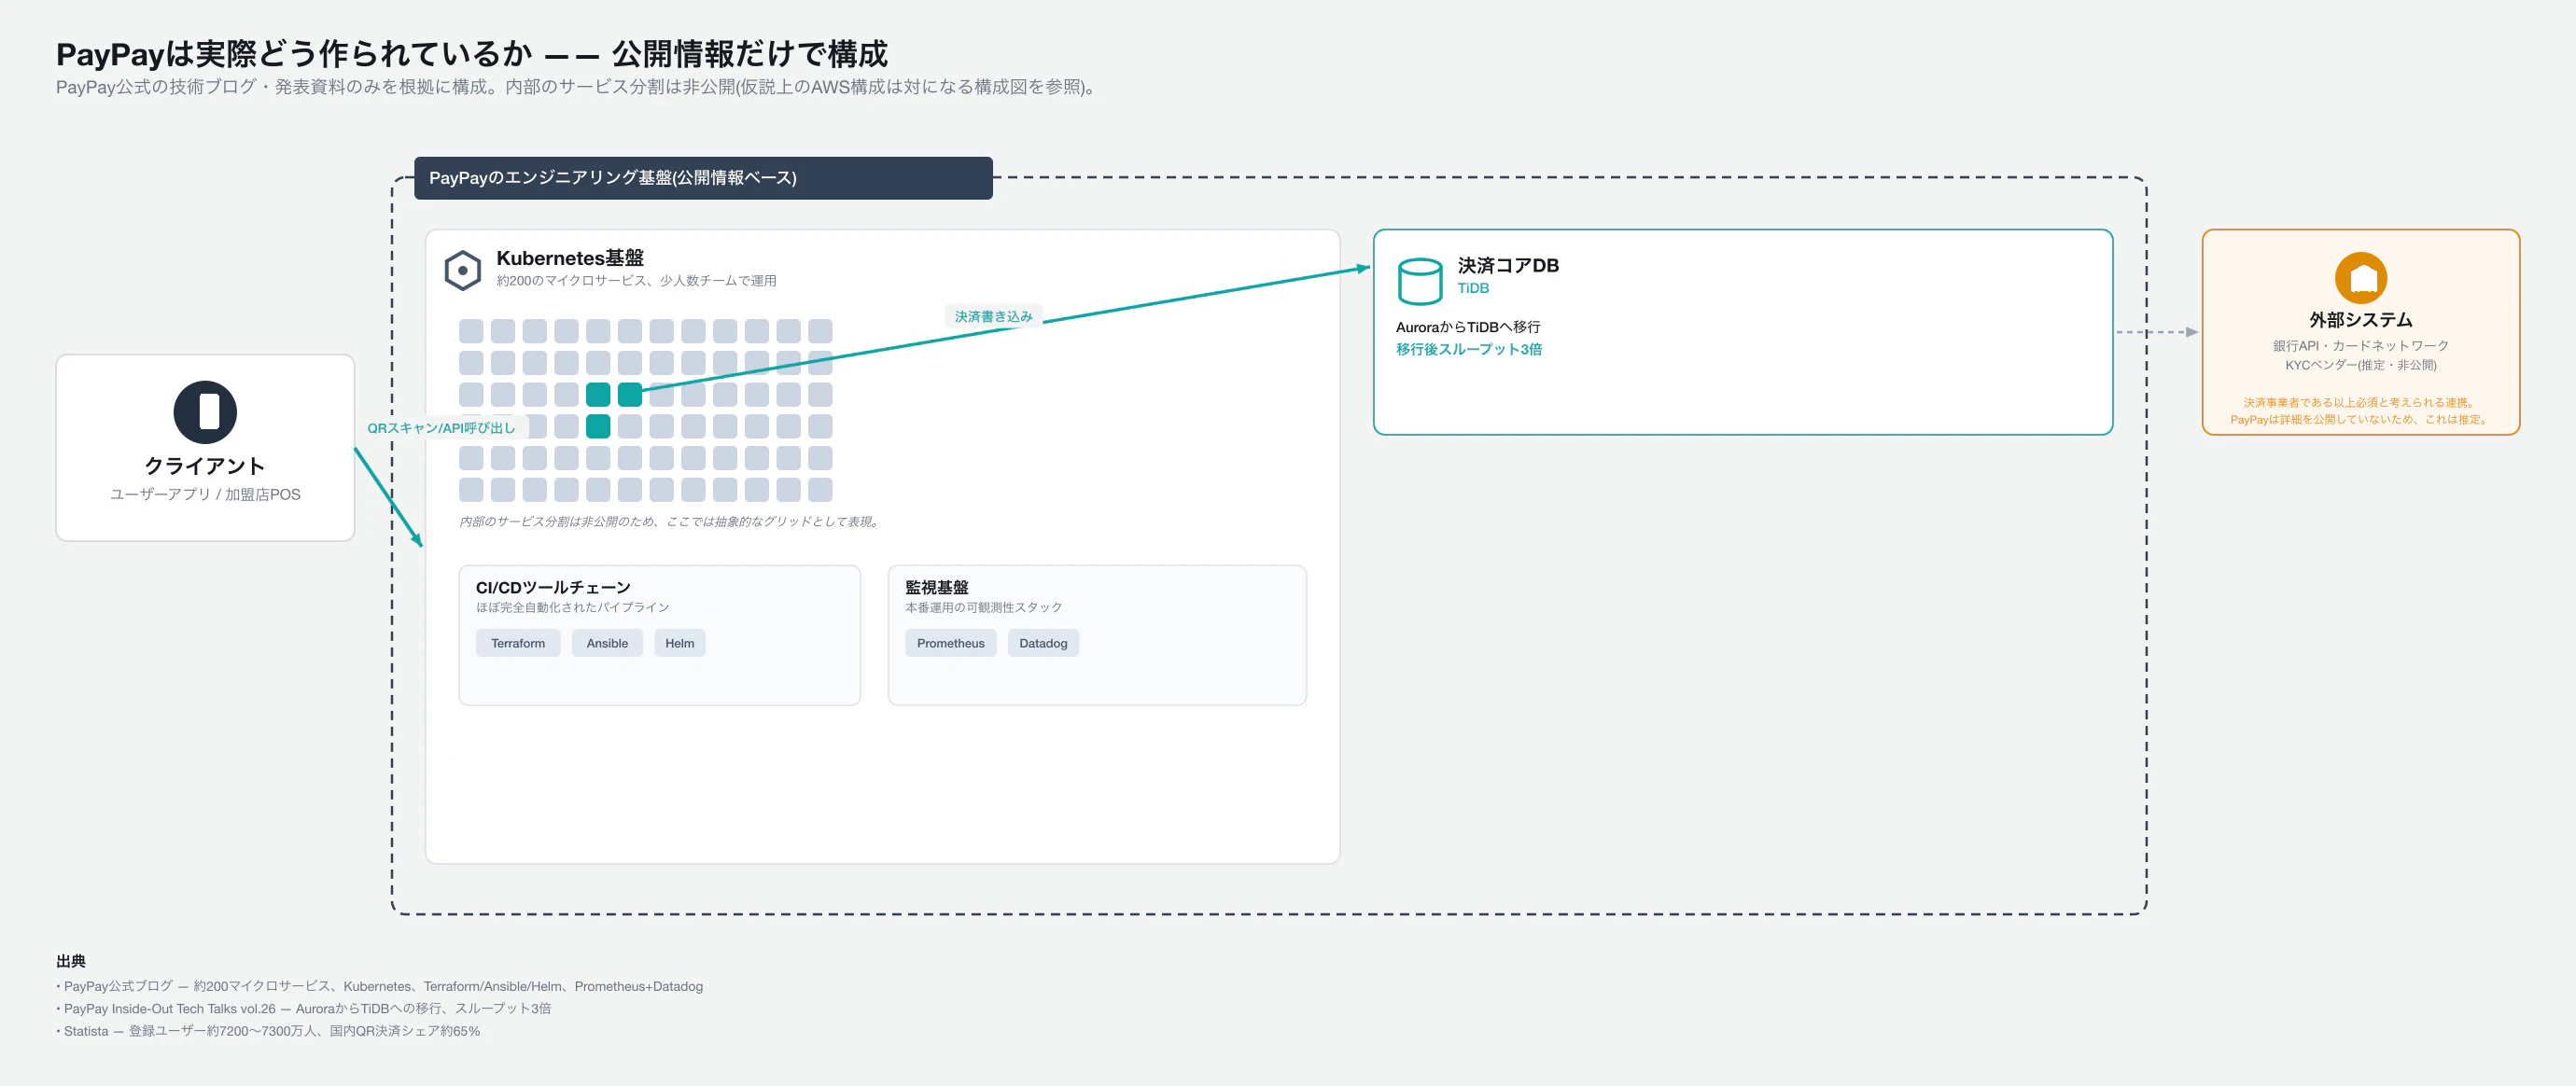Click the Statista source line

point(268,1031)
